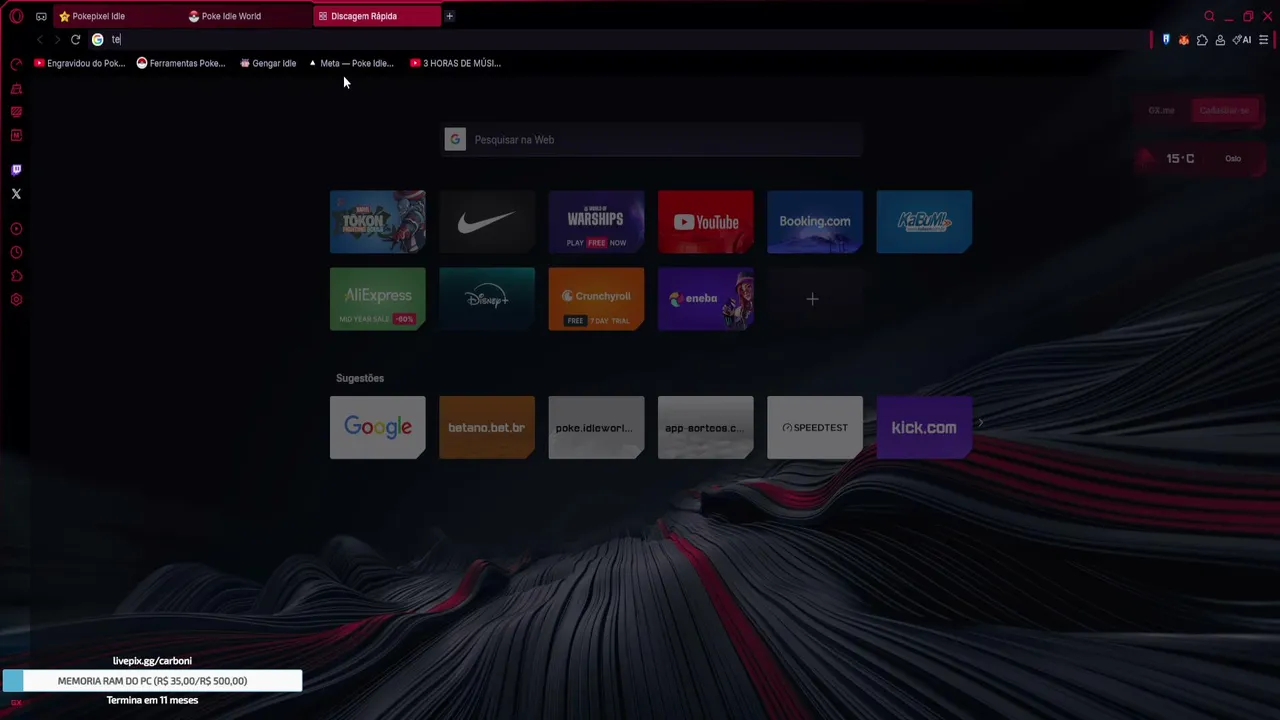Open the AI assistant toolbar button

(x=1242, y=40)
